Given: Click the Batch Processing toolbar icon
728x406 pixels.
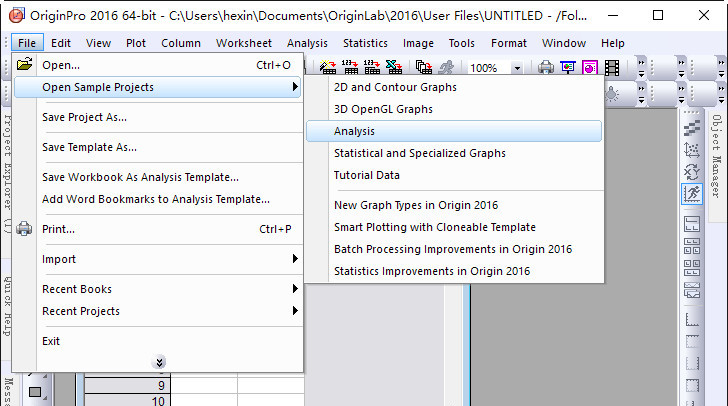Looking at the screenshot, I should point(423,67).
